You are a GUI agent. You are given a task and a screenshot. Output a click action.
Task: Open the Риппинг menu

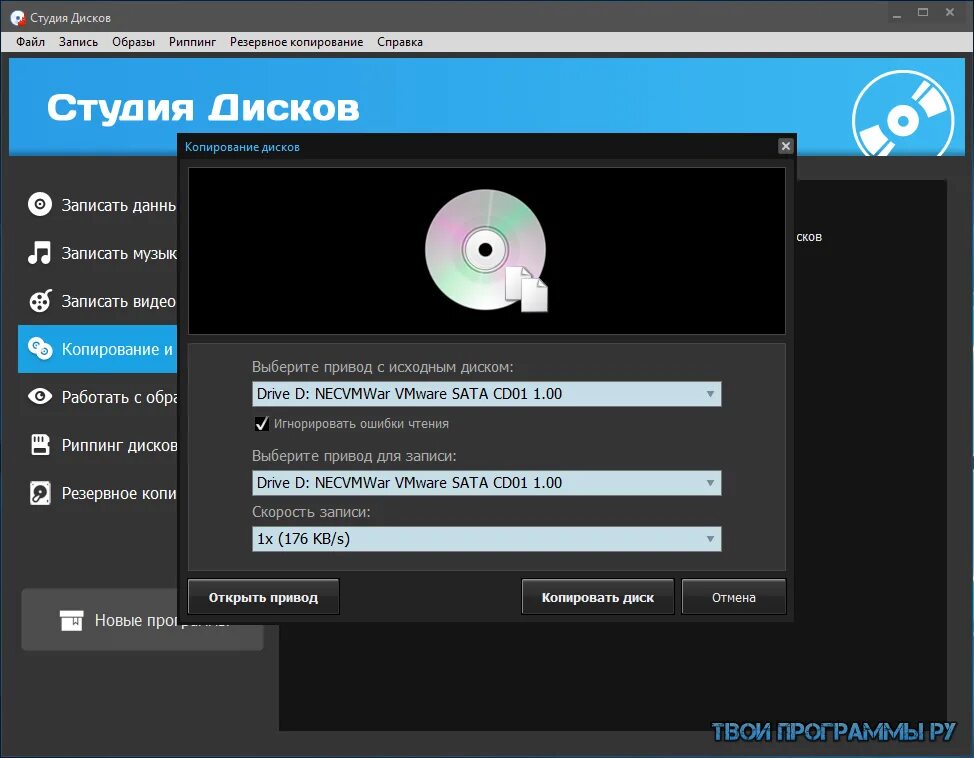coord(193,42)
